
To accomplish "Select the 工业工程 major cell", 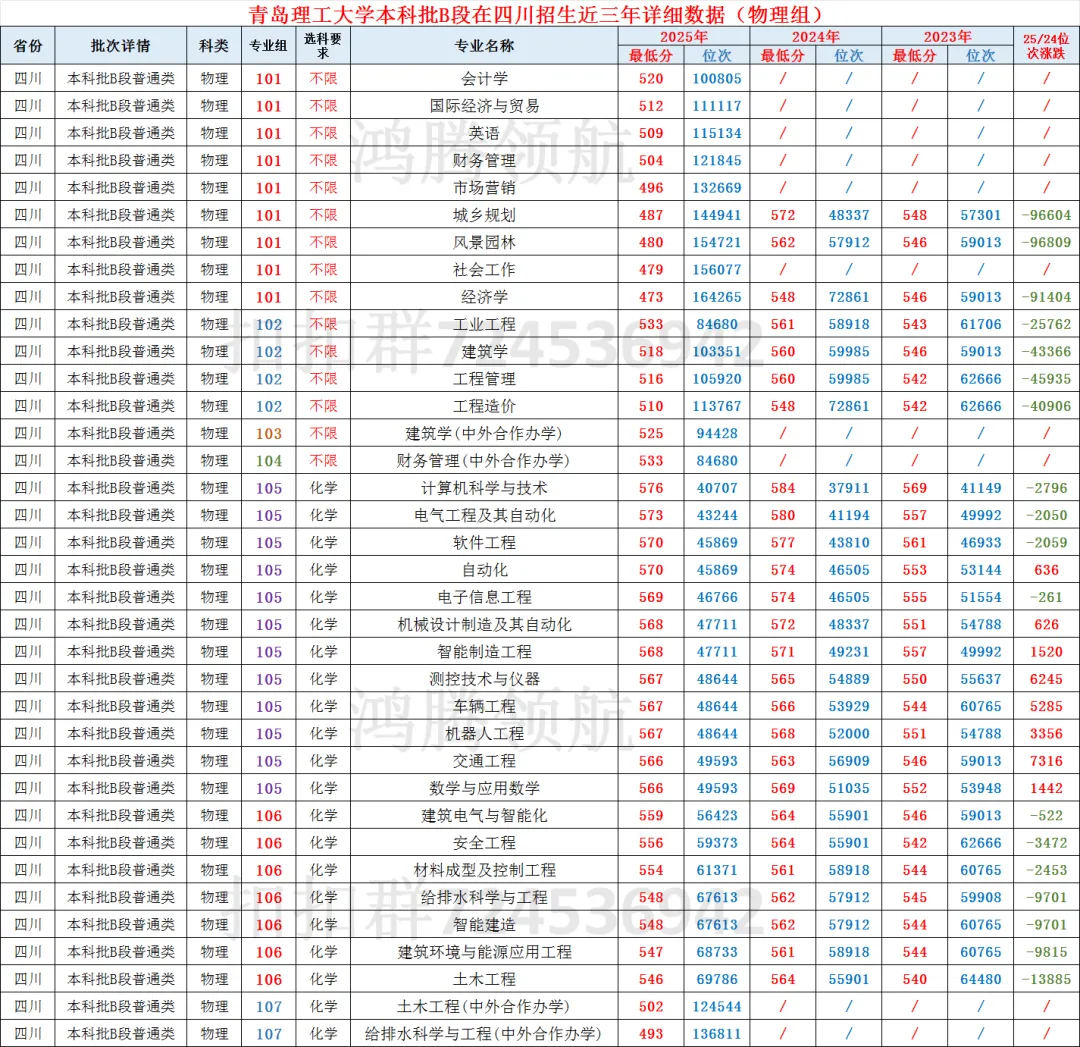I will pyautogui.click(x=484, y=324).
